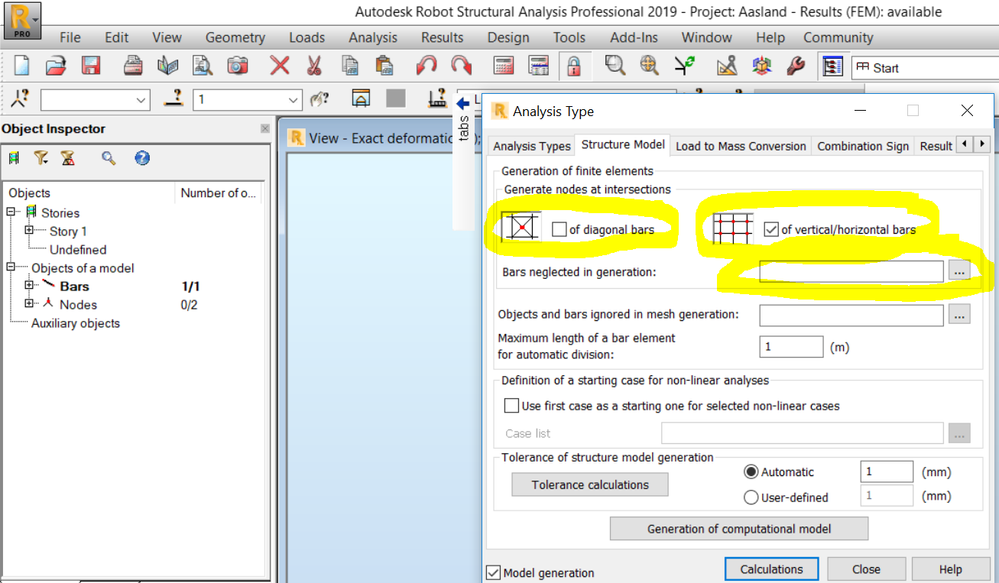Click the Zoom pan magnifier icon
999x583 pixels.
click(649, 66)
